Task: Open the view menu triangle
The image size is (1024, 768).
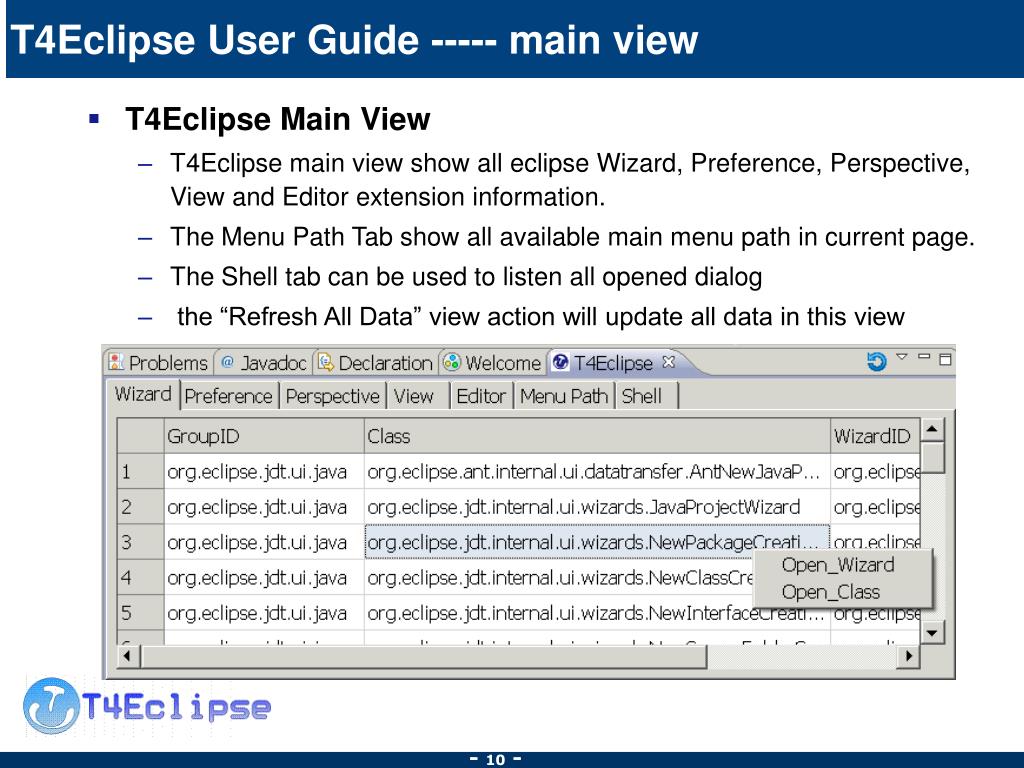Action: [x=902, y=357]
